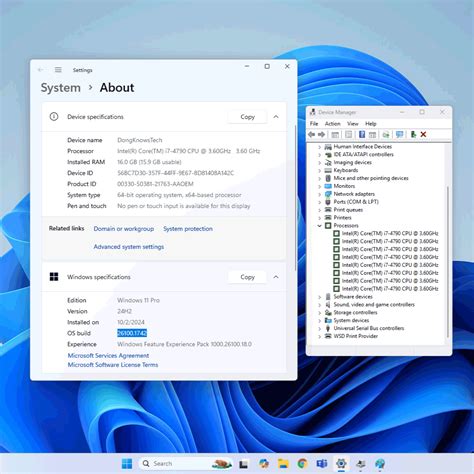Collapse the Windows specifications section

276,277
